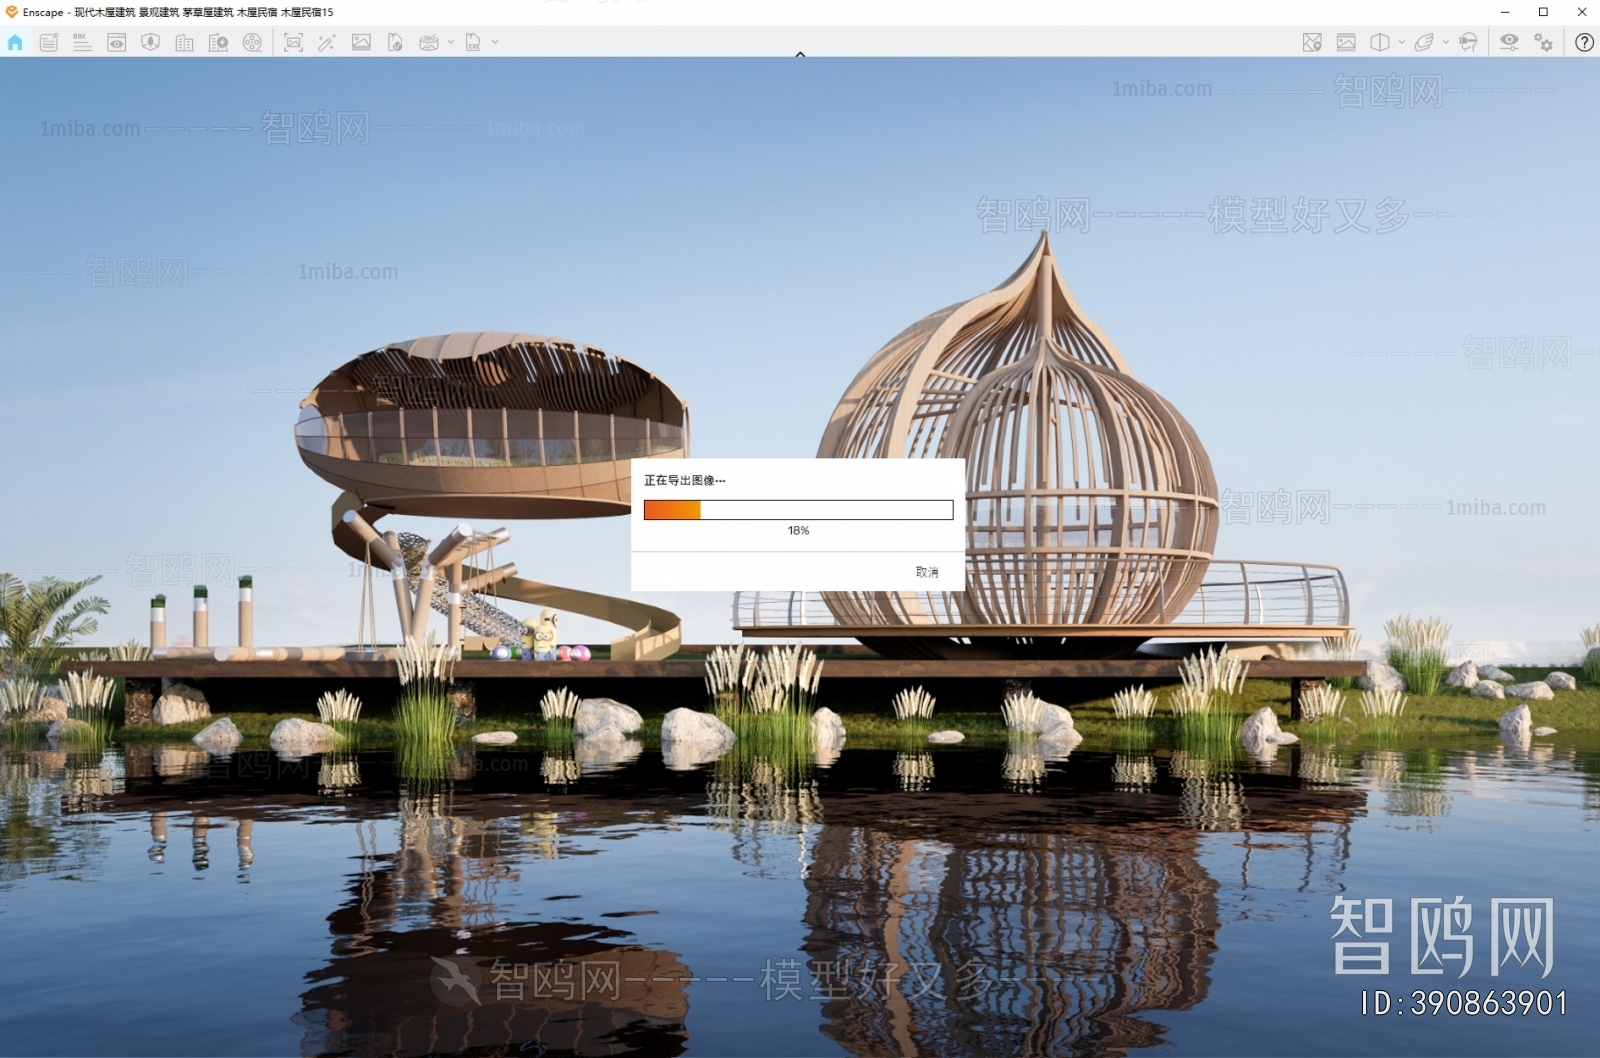This screenshot has width=1600, height=1058.
Task: Click the Home icon in toolbar
Action: click(x=15, y=42)
